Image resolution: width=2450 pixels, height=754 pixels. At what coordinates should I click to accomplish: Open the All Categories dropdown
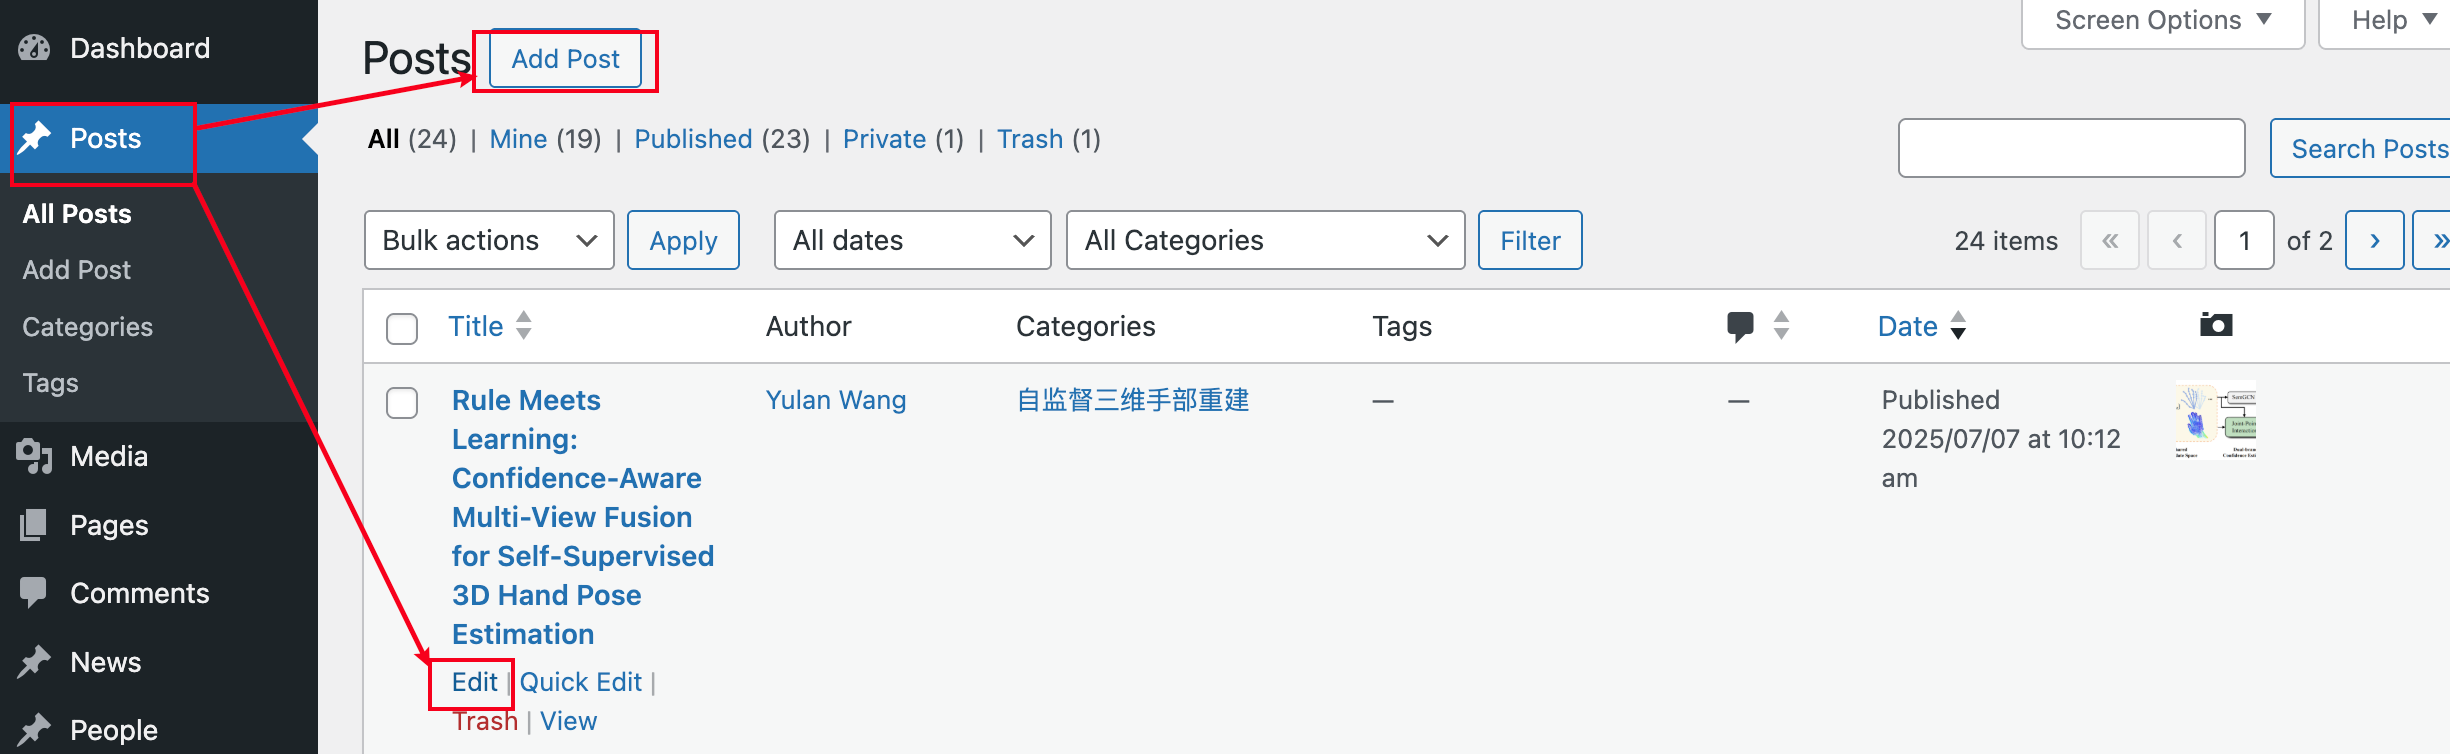point(1265,240)
